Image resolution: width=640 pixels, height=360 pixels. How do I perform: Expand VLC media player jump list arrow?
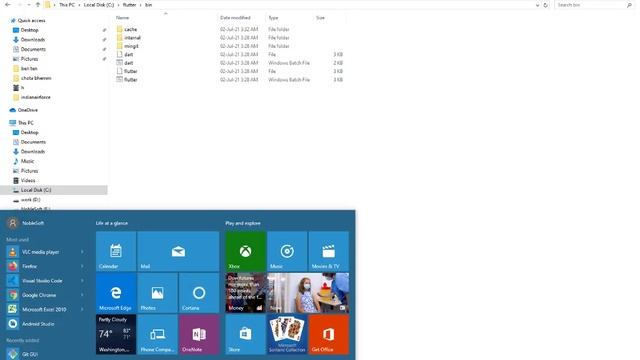82,252
